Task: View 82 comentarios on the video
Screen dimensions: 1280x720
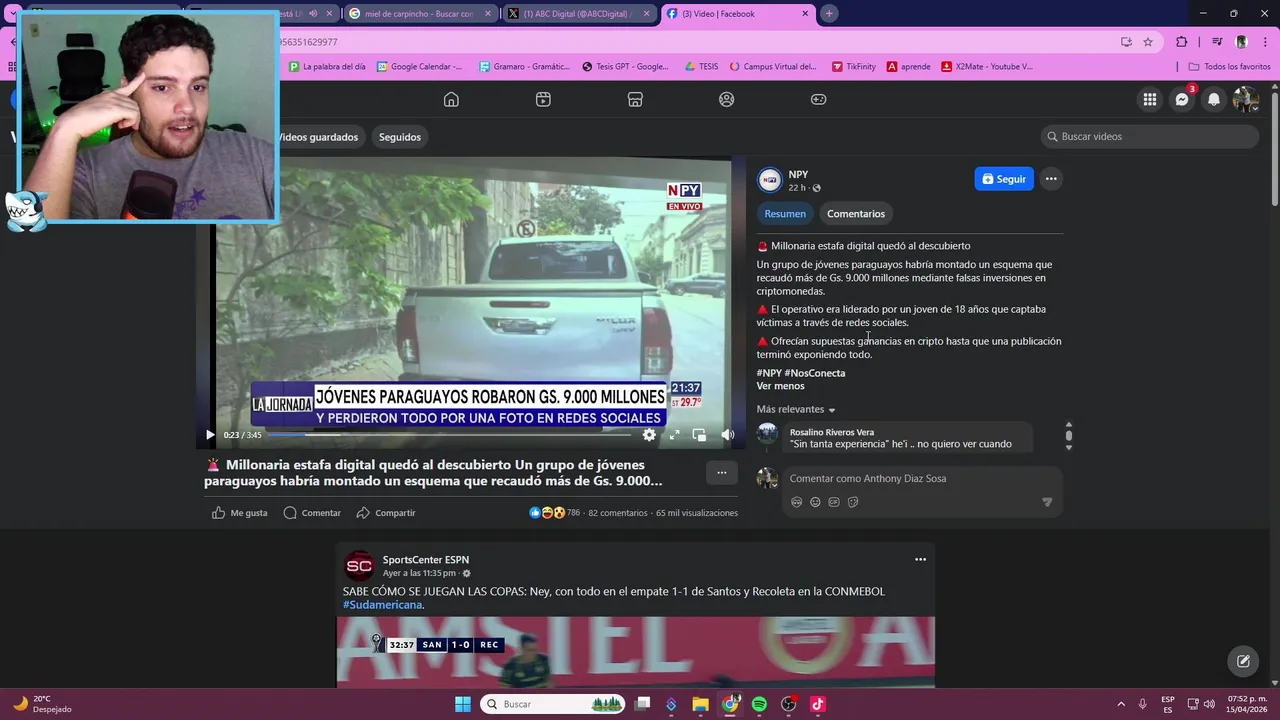Action: [x=618, y=513]
